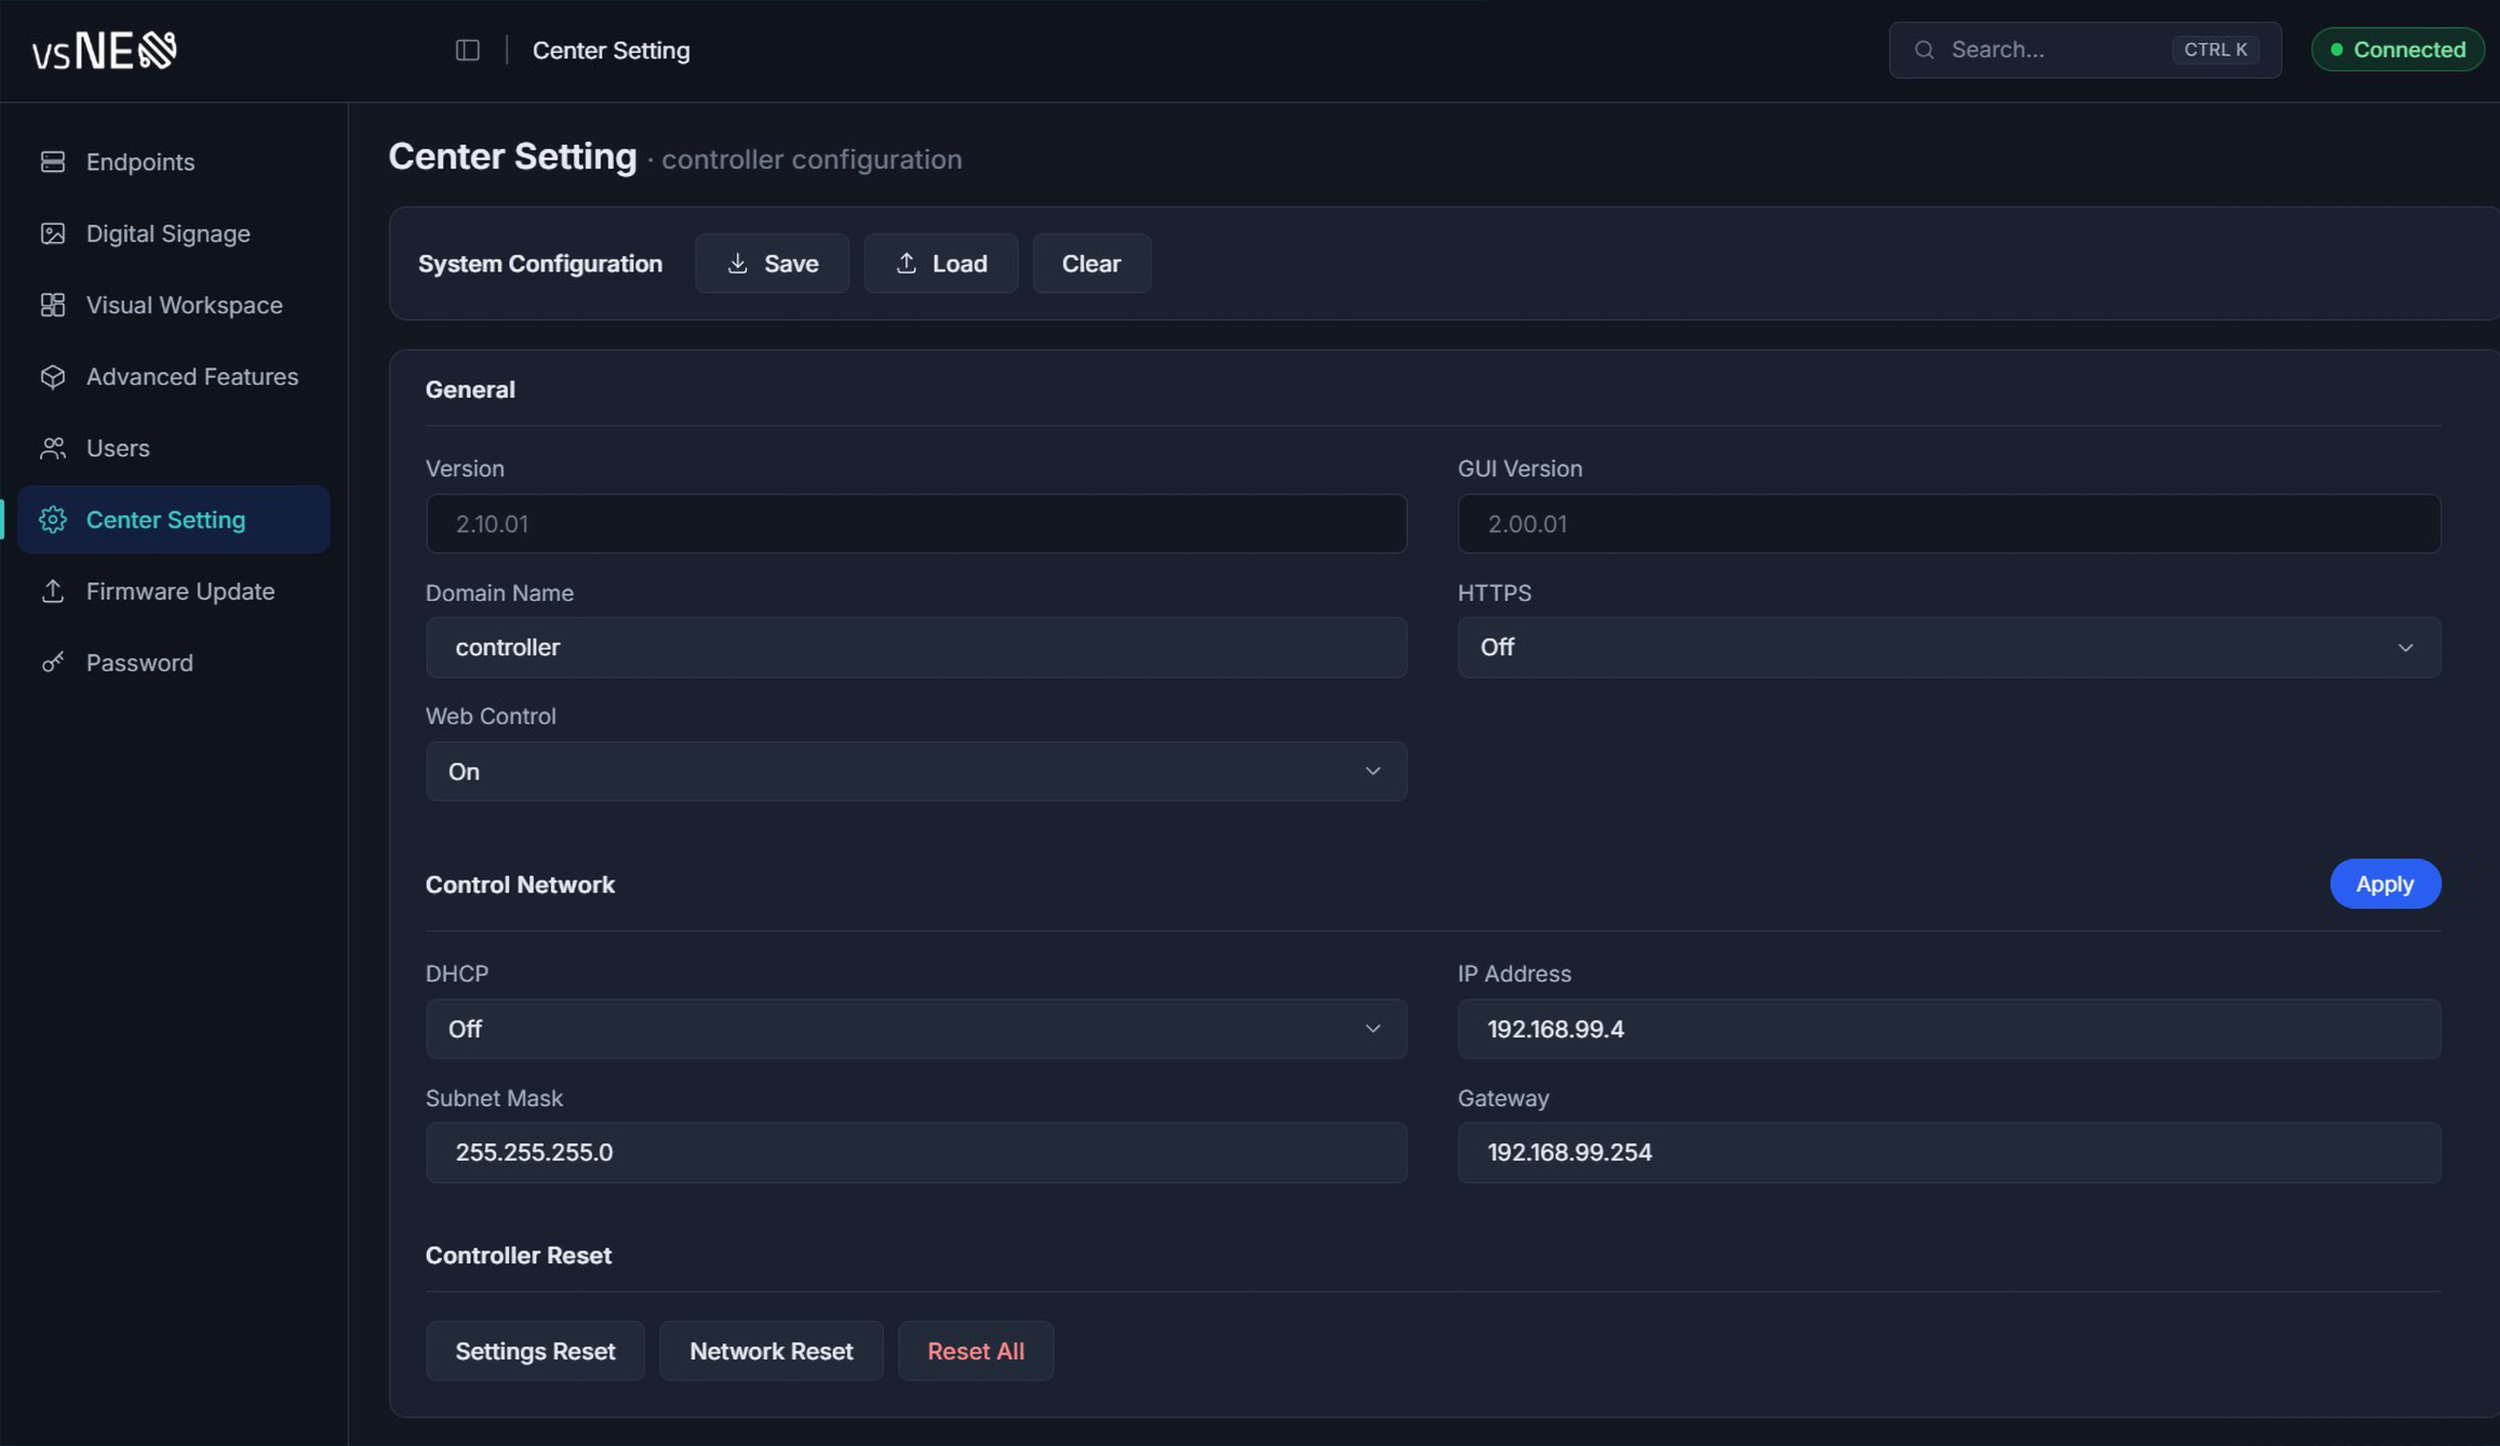The width and height of the screenshot is (2500, 1446).
Task: Click the Users people icon
Action: pyautogui.click(x=52, y=448)
